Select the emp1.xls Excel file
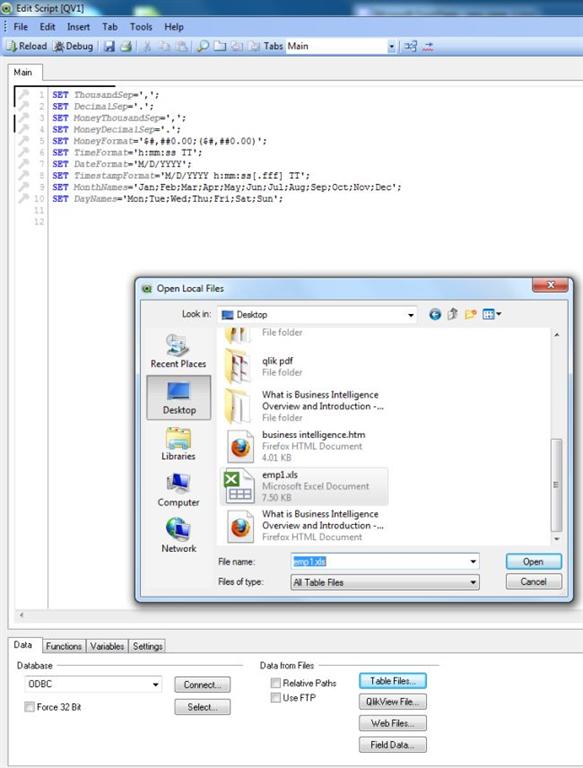 (x=304, y=486)
